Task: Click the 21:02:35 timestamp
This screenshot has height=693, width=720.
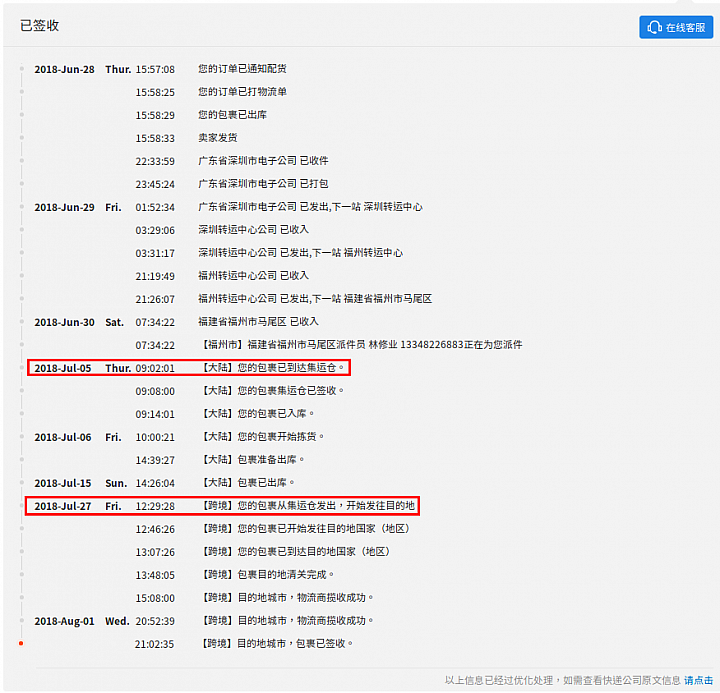Action: (155, 644)
